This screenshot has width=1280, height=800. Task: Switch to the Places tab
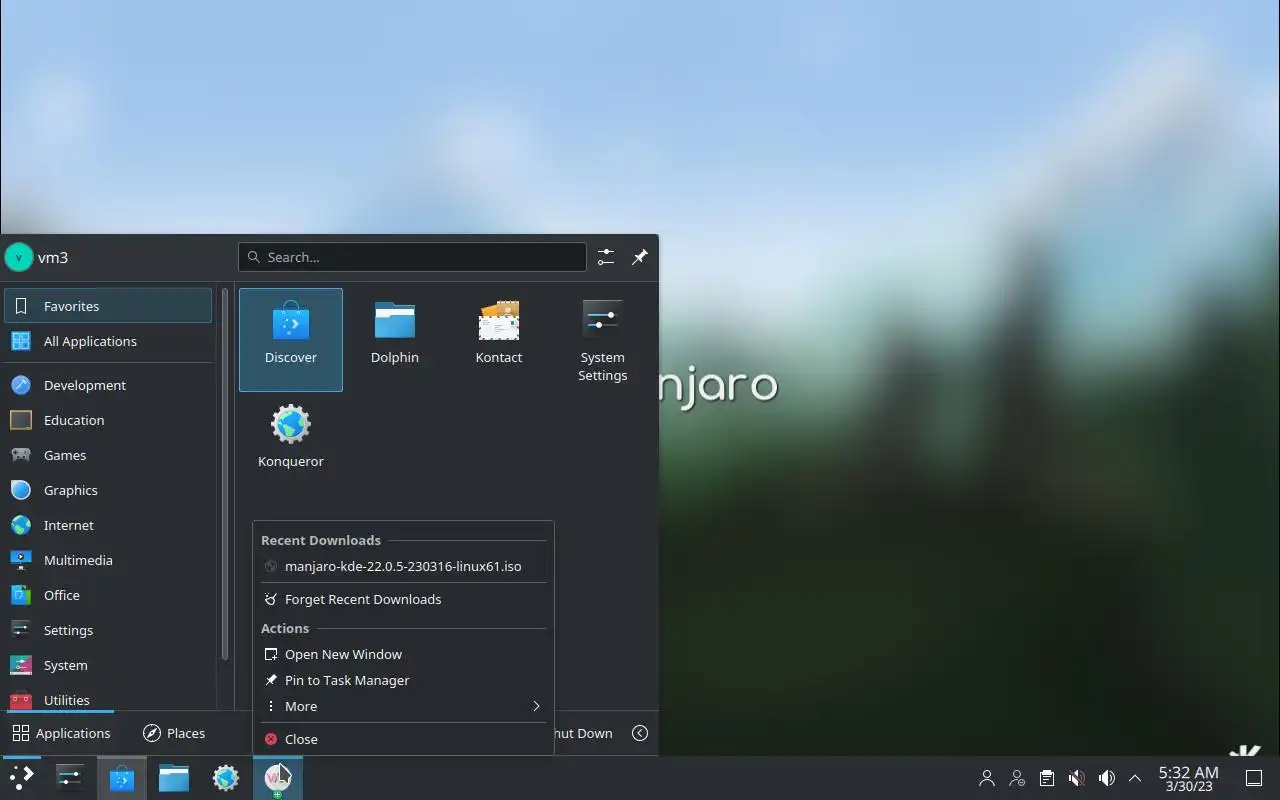[174, 733]
